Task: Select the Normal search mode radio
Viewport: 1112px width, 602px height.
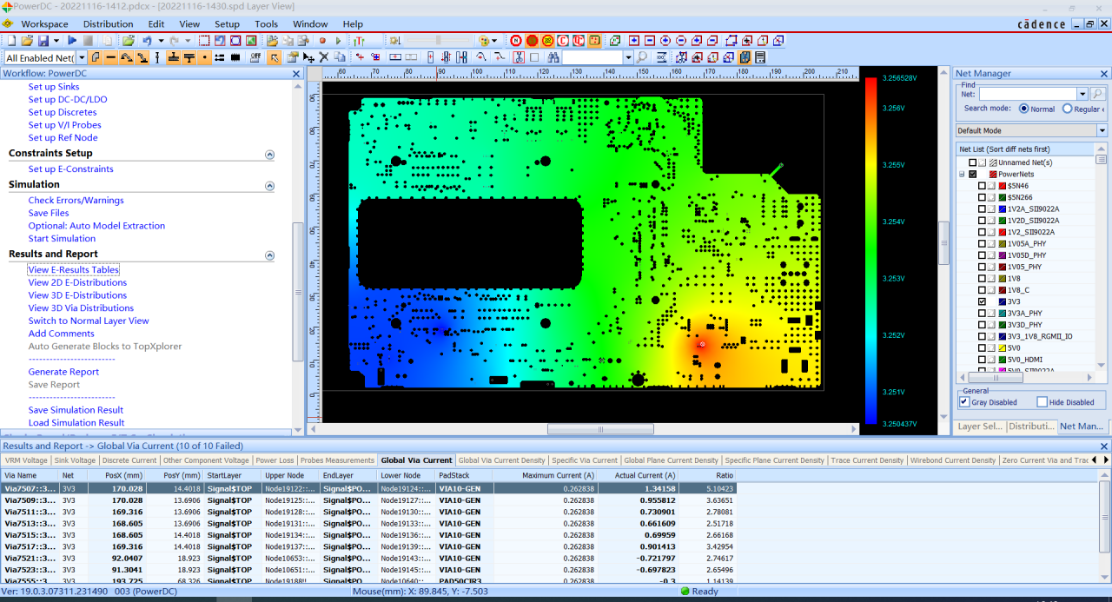Action: (x=1023, y=108)
